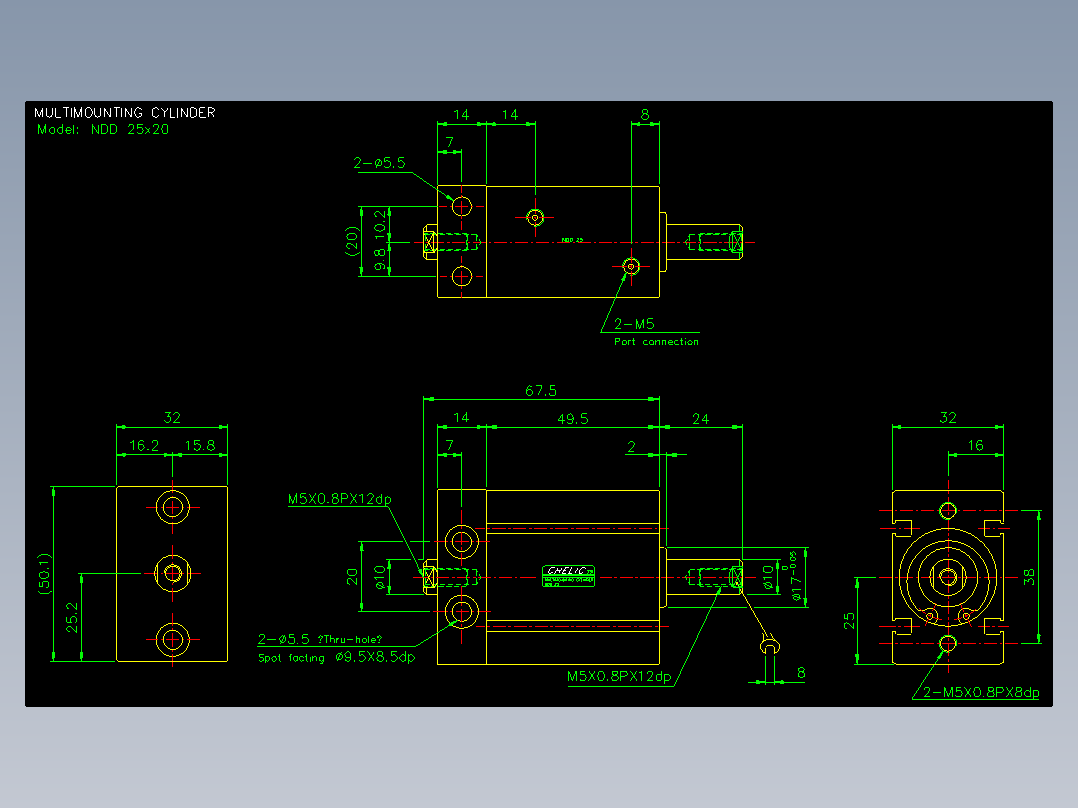1078x808 pixels.
Task: Select the 10.2 dimension in top view
Action: click(x=380, y=223)
